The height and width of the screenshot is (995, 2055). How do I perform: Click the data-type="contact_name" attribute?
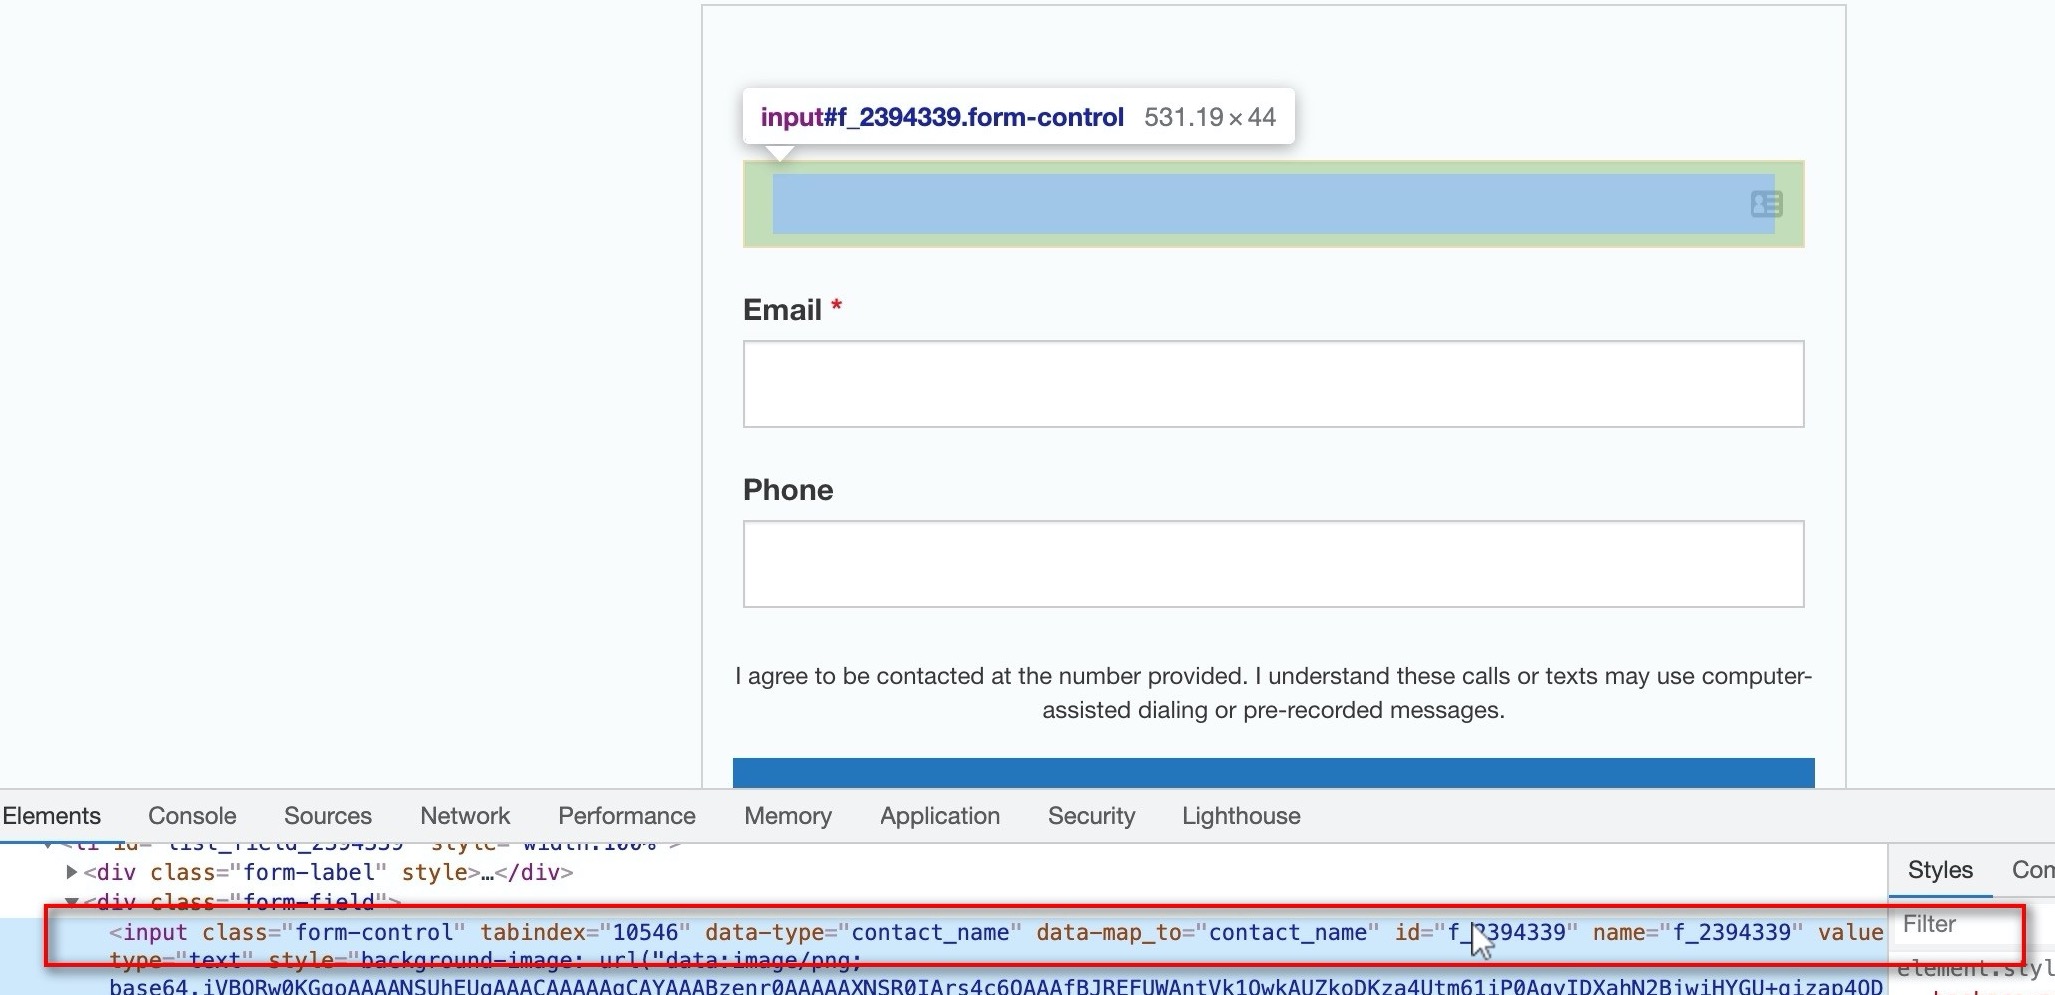[863, 932]
